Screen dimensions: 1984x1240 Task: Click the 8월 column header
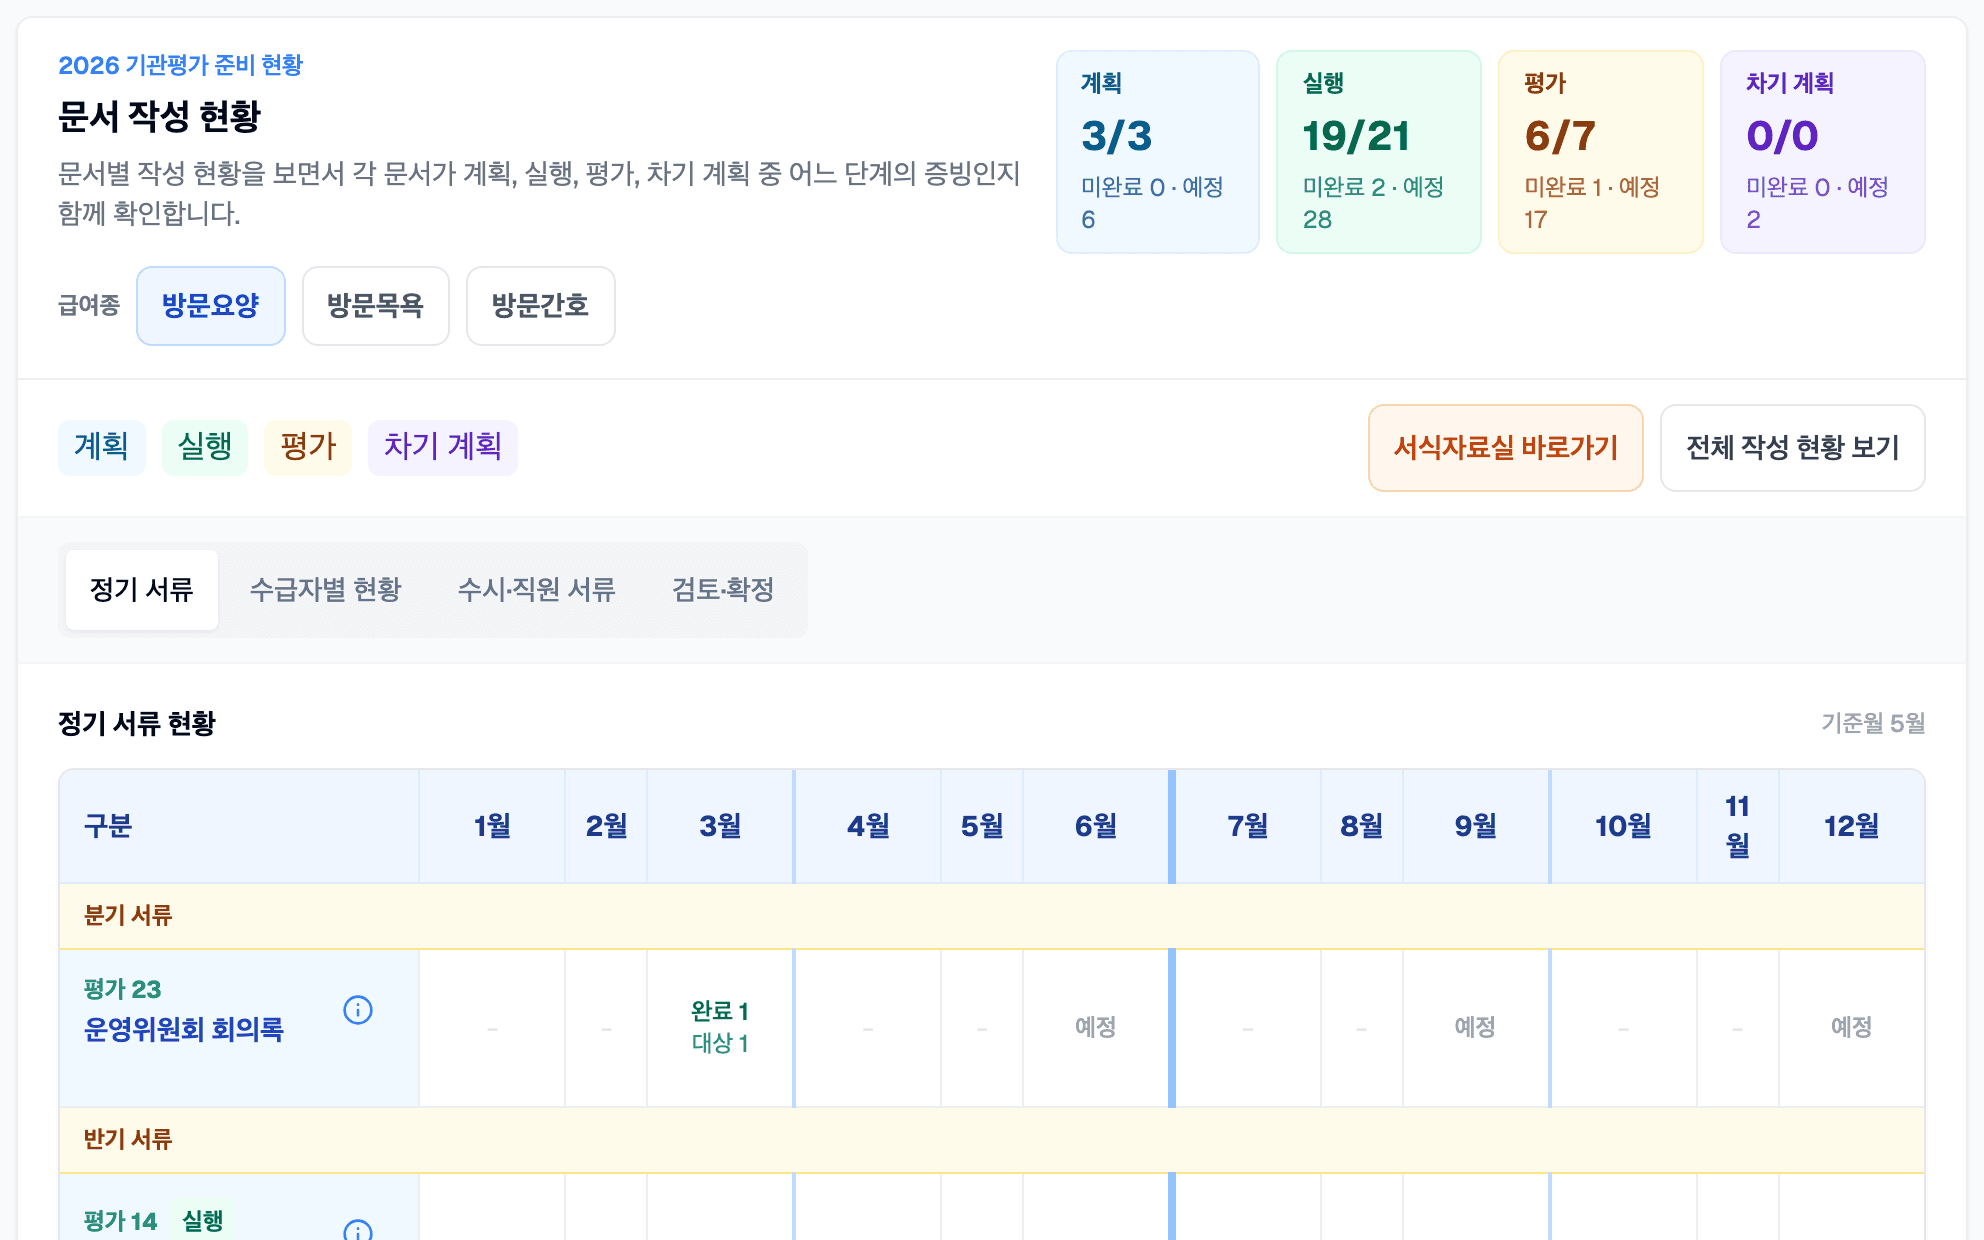(1362, 827)
